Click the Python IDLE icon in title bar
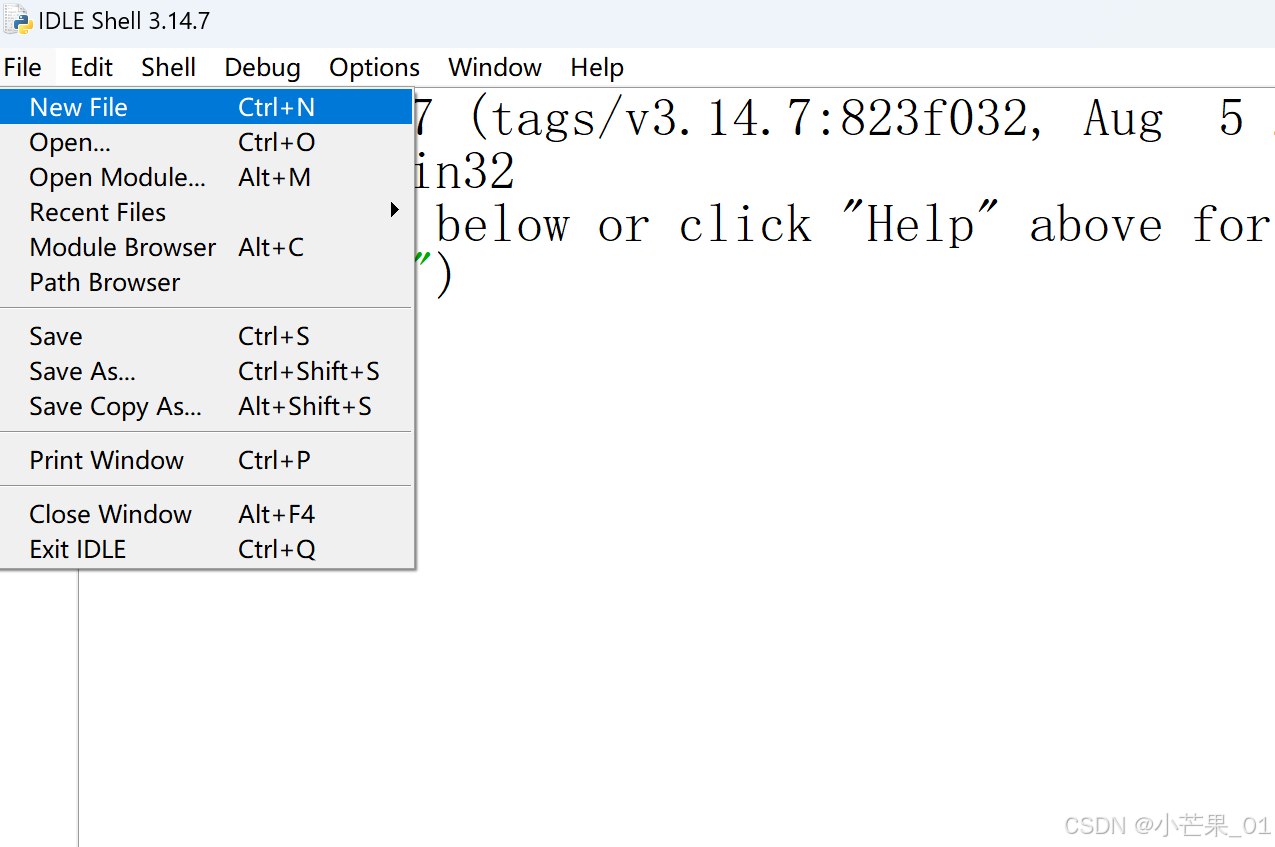This screenshot has height=847, width=1275. tap(18, 20)
